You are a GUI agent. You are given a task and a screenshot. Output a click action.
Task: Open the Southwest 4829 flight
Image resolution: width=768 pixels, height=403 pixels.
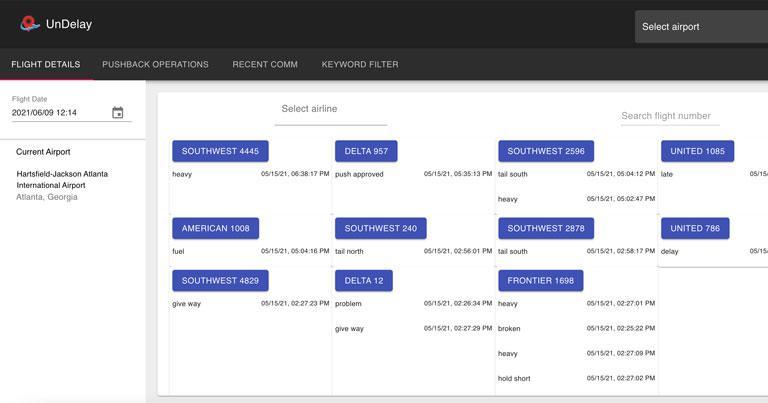tap(220, 281)
